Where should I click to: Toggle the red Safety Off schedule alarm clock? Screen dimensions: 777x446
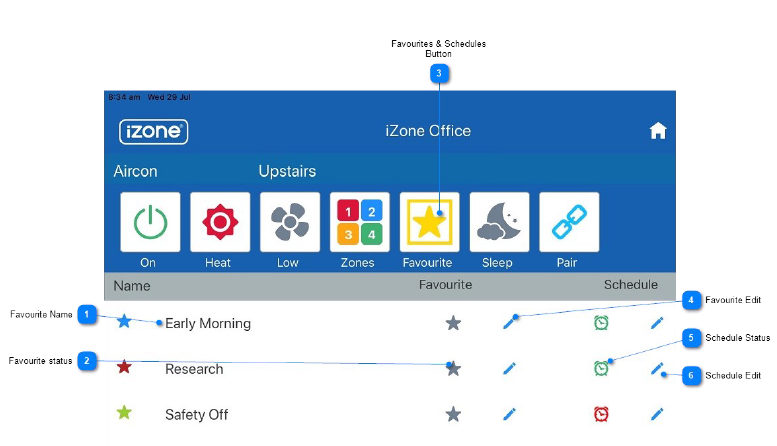[x=601, y=414]
